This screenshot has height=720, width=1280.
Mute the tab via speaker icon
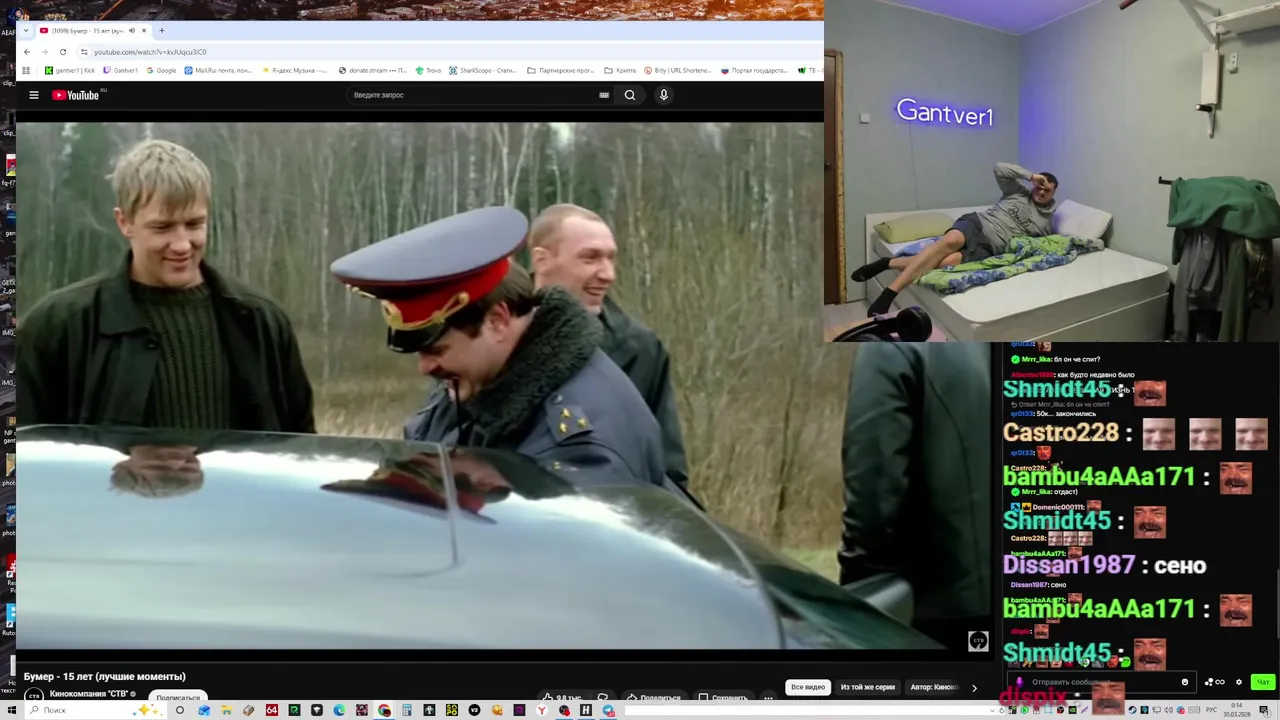click(131, 30)
